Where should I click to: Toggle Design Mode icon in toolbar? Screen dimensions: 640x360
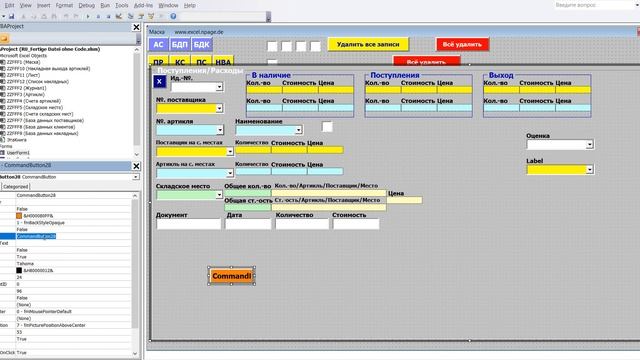119,16
